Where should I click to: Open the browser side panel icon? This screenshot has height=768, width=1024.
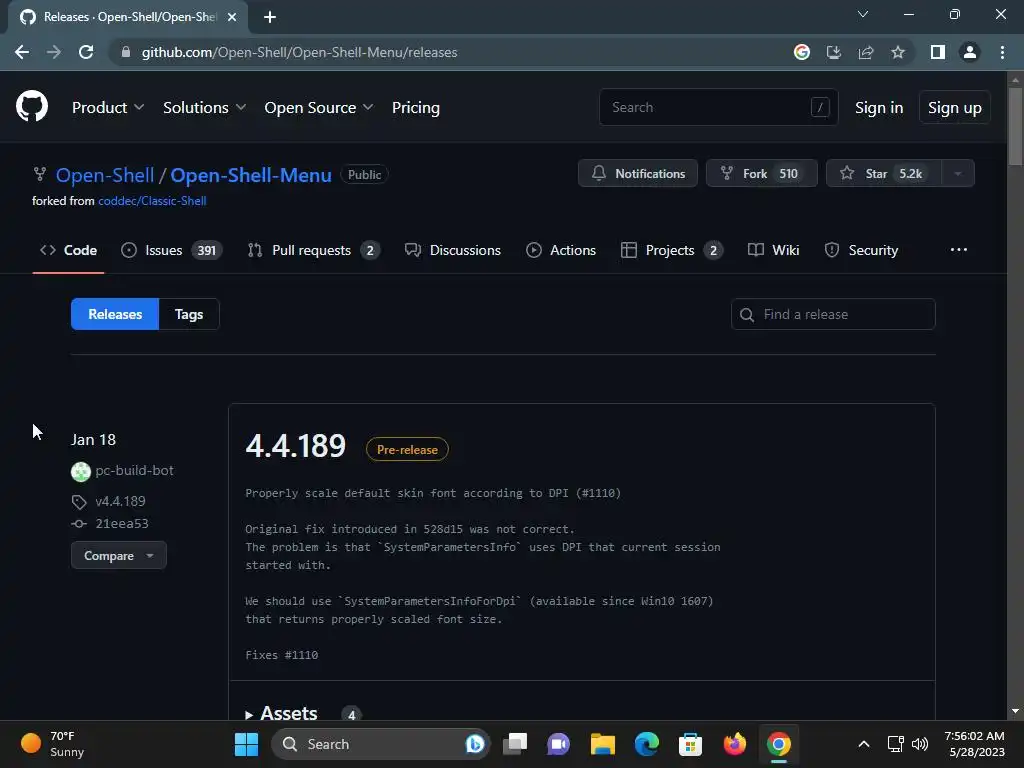pos(938,52)
